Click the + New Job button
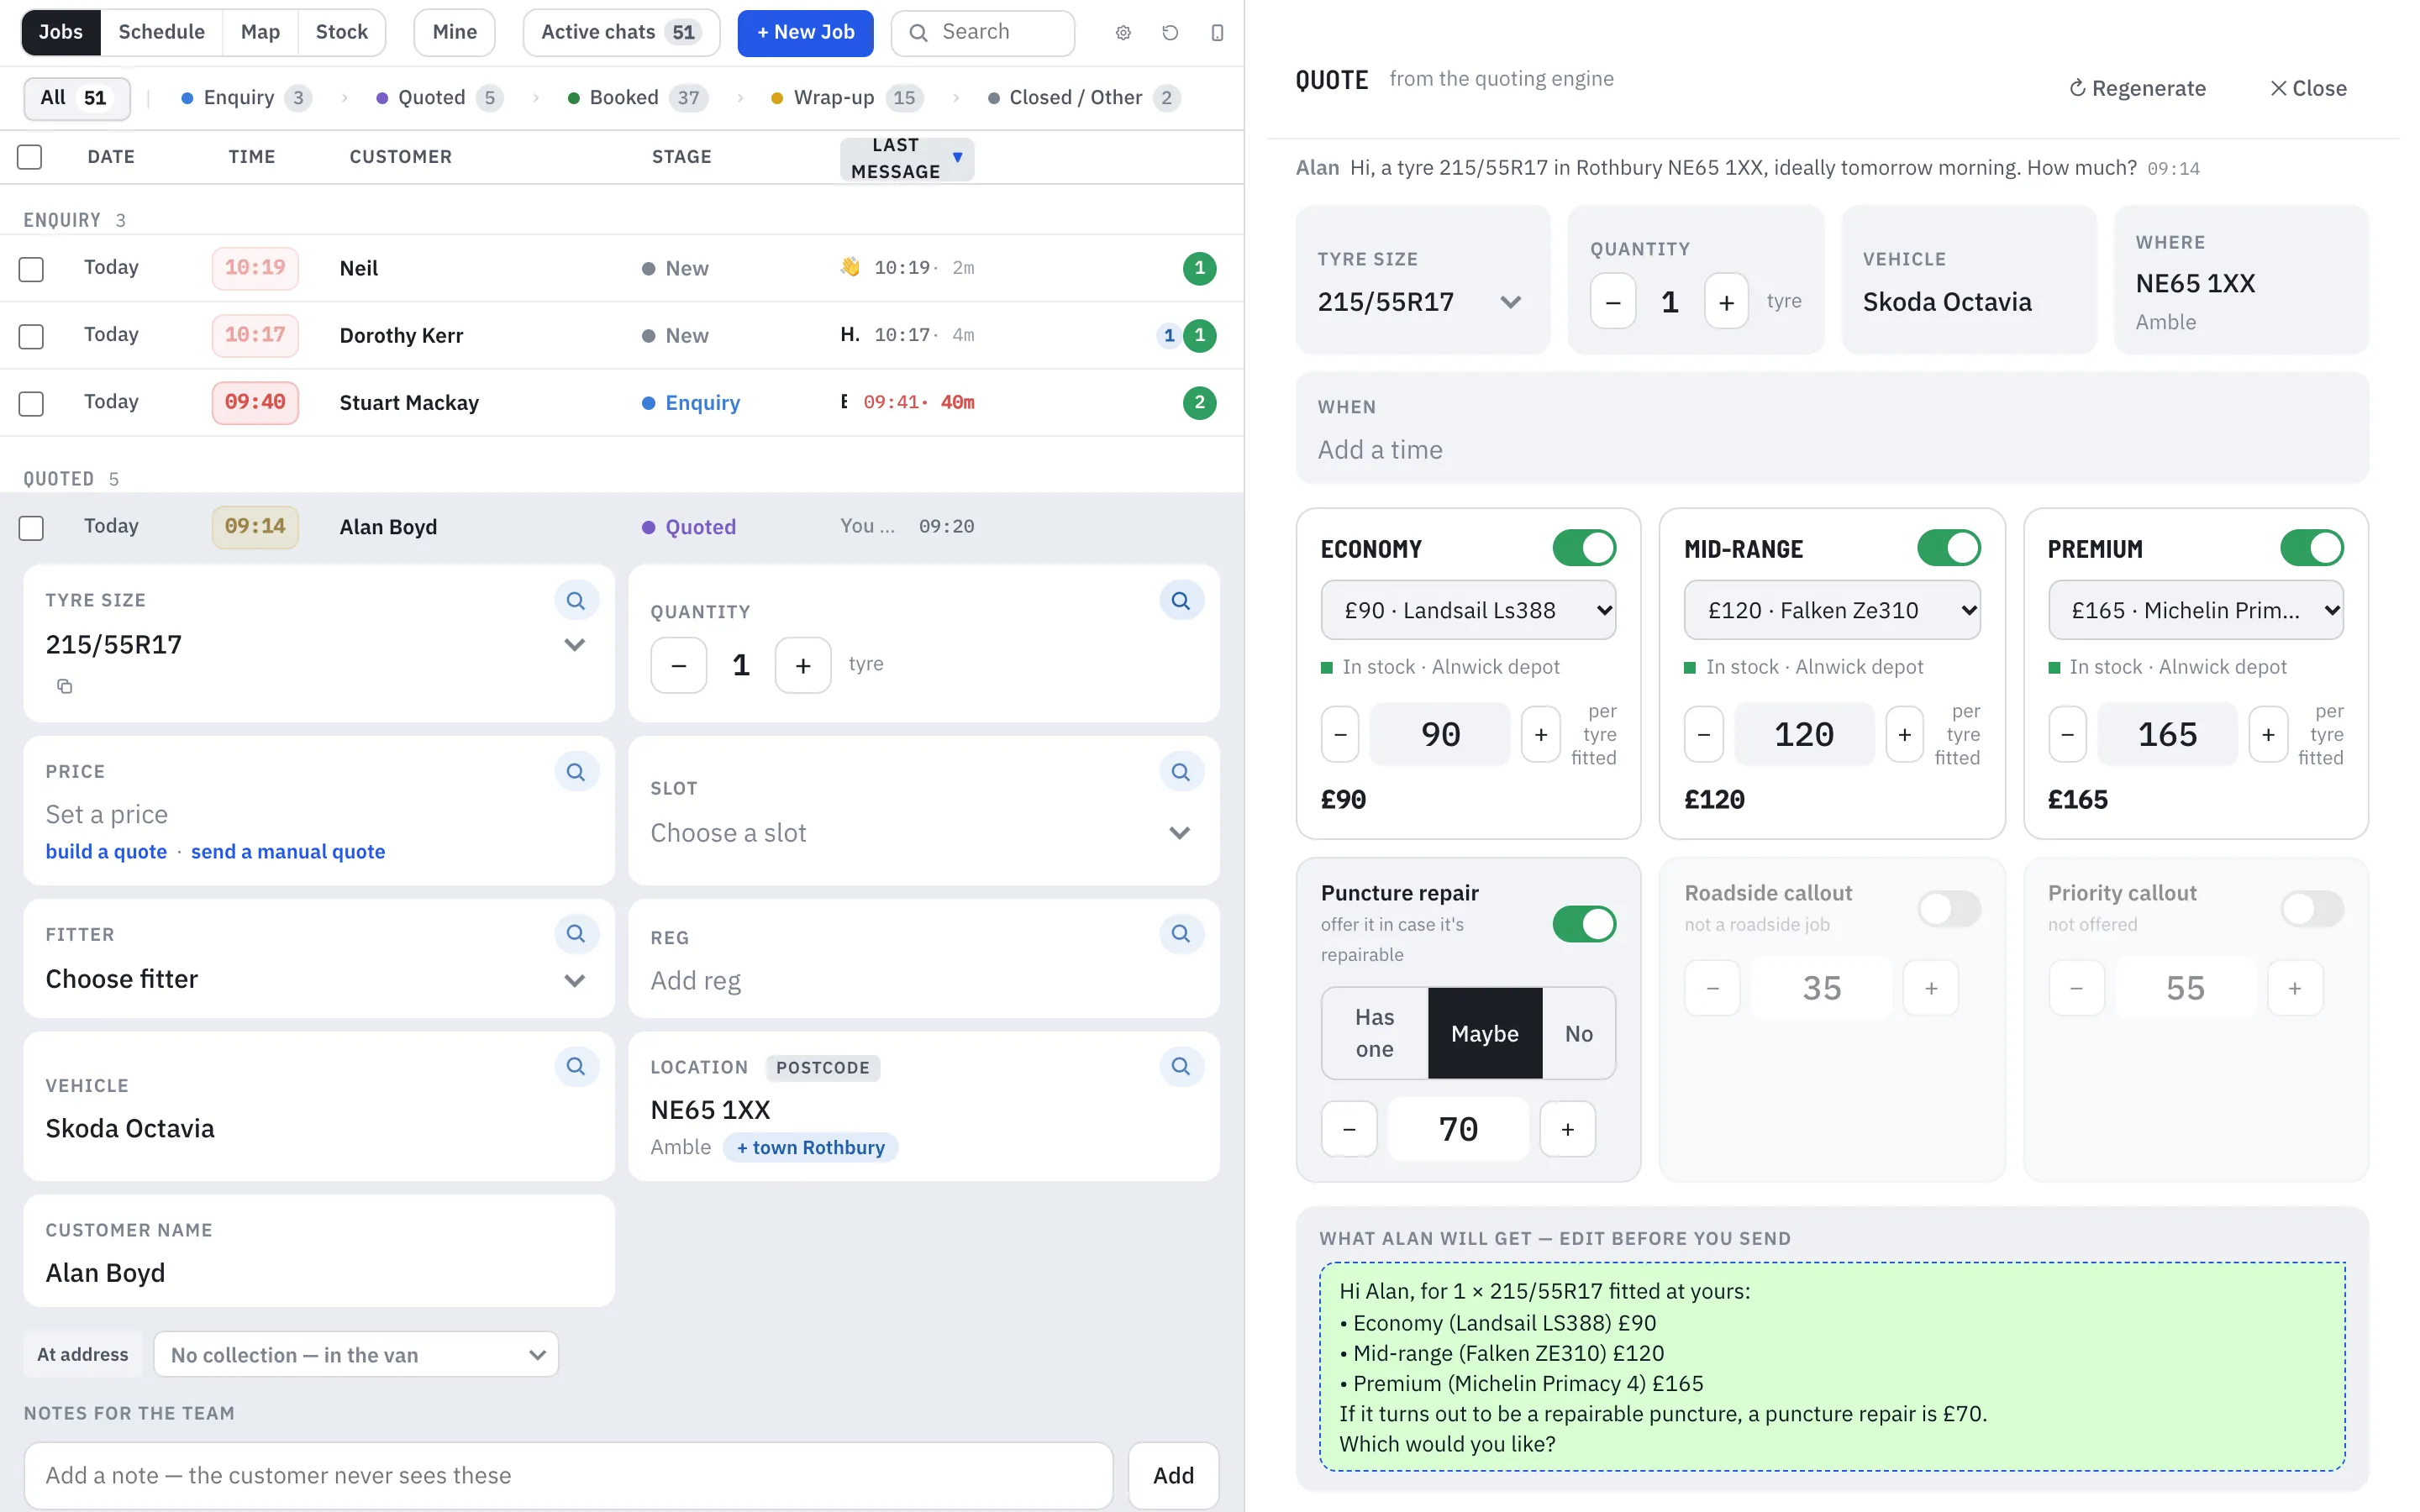 coord(805,32)
